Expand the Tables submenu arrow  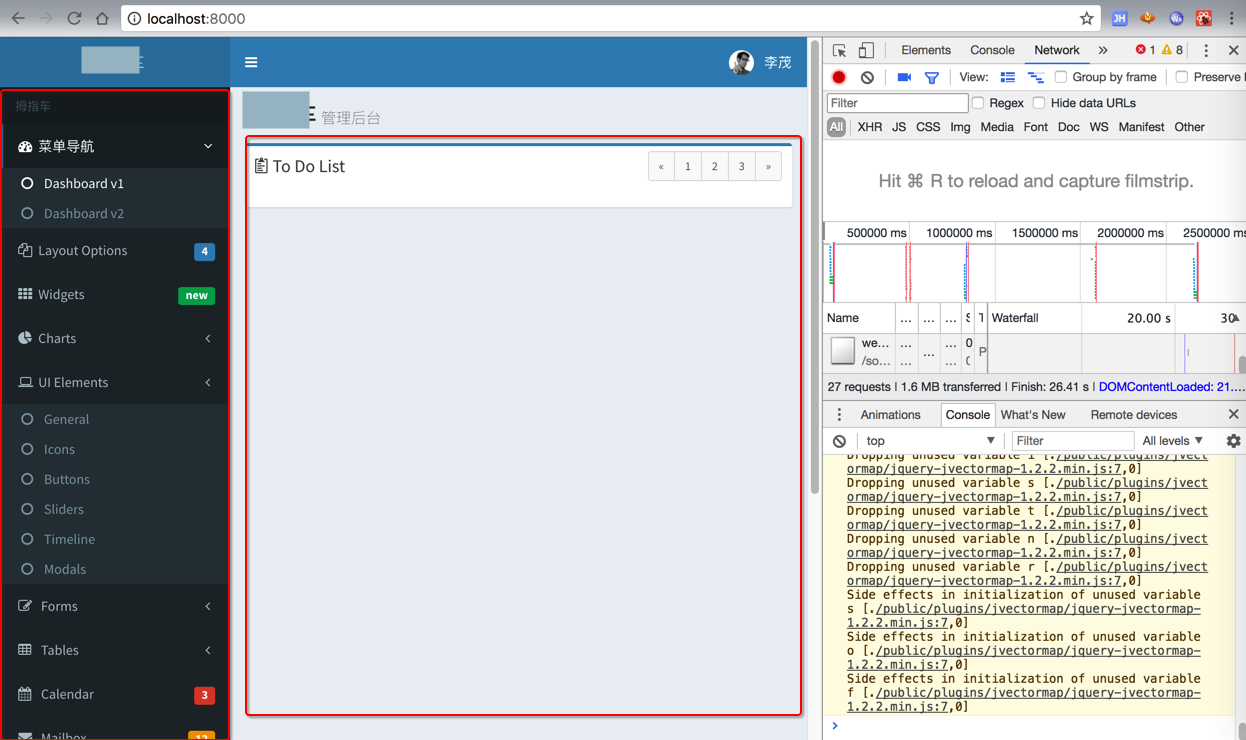coord(208,650)
